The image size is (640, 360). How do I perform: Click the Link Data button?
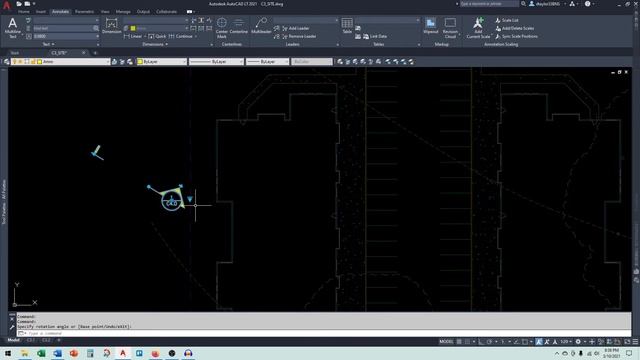[x=375, y=36]
